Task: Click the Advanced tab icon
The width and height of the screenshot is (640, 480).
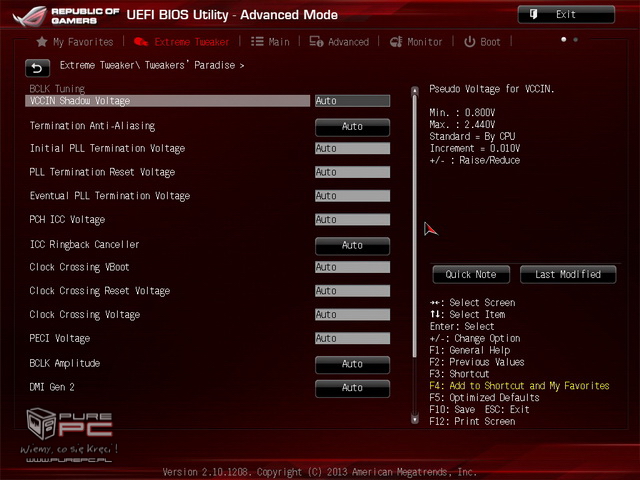Action: pyautogui.click(x=316, y=42)
